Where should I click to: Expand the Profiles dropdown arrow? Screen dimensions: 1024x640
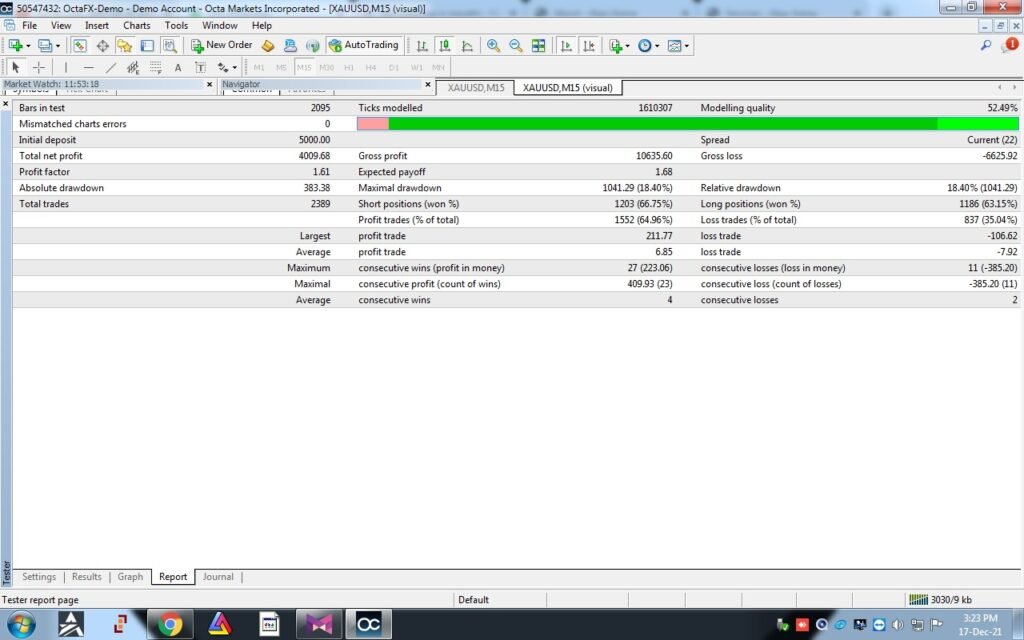point(57,46)
